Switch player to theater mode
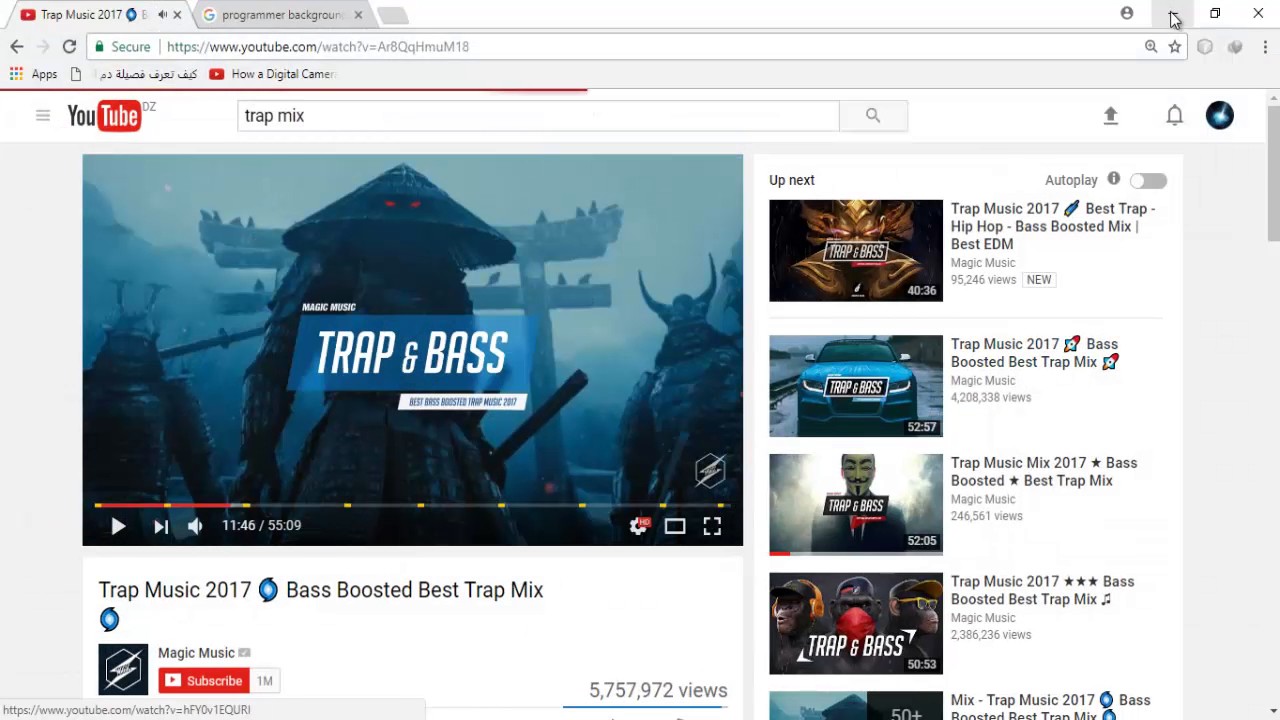Viewport: 1280px width, 720px height. (675, 526)
